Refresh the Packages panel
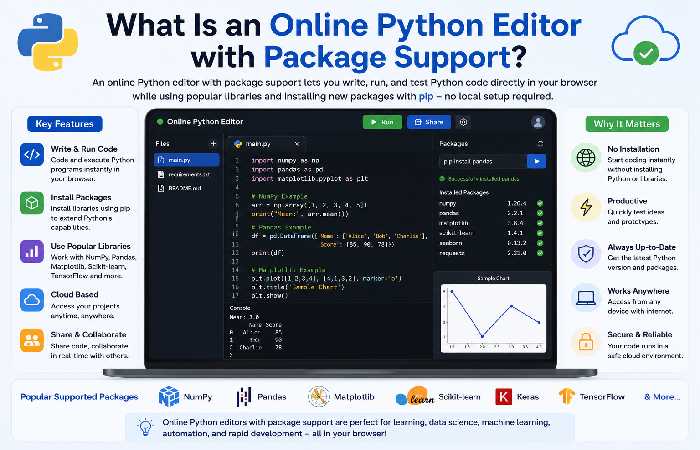This screenshot has width=700, height=450. click(540, 144)
